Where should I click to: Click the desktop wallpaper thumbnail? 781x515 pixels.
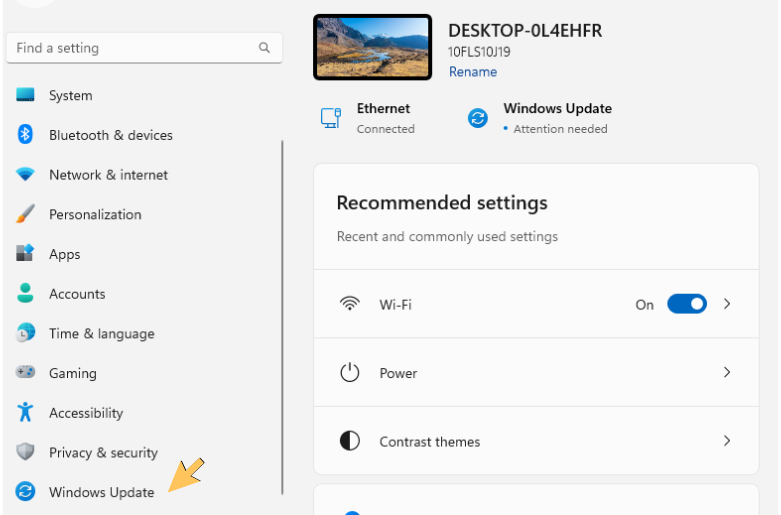click(x=373, y=47)
